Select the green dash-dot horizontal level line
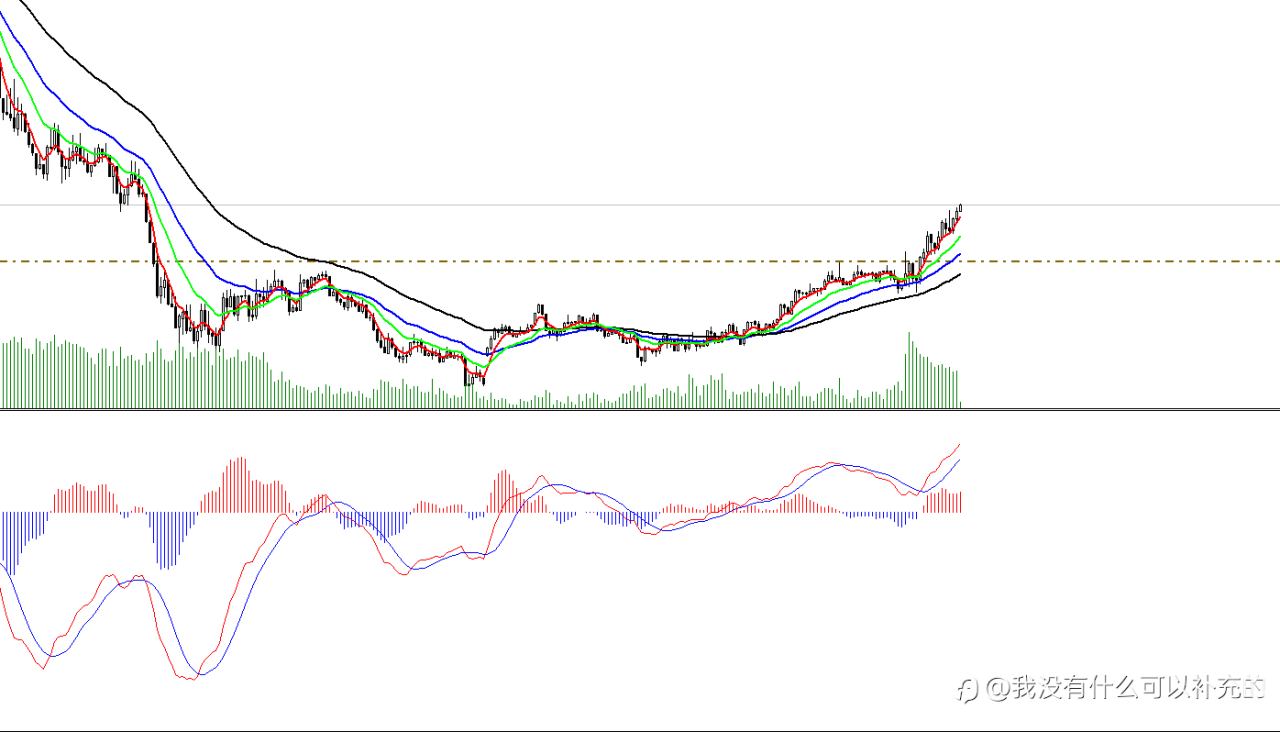The width and height of the screenshot is (1280, 732). [x=1100, y=261]
